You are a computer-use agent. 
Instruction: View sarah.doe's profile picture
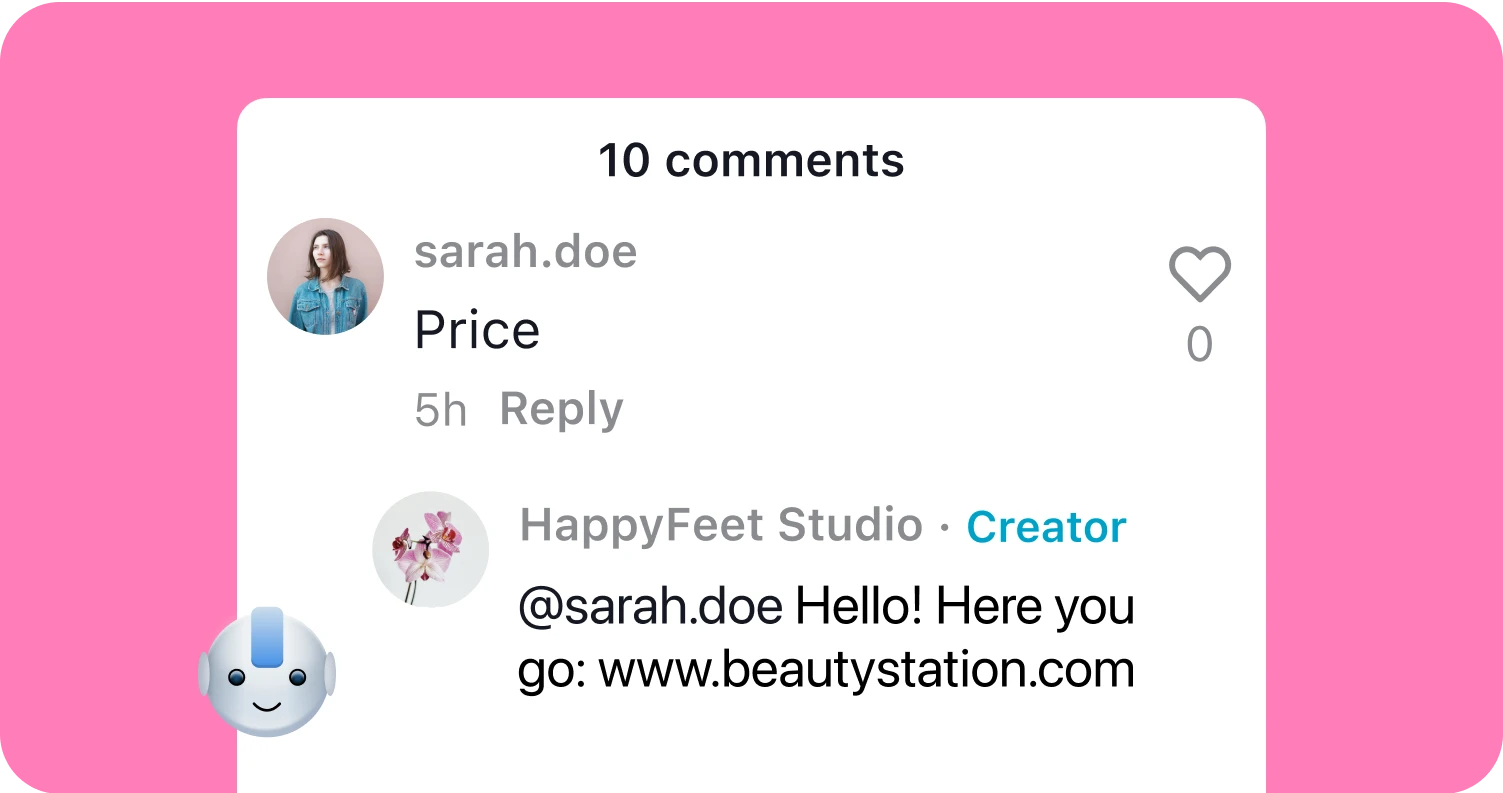point(325,276)
